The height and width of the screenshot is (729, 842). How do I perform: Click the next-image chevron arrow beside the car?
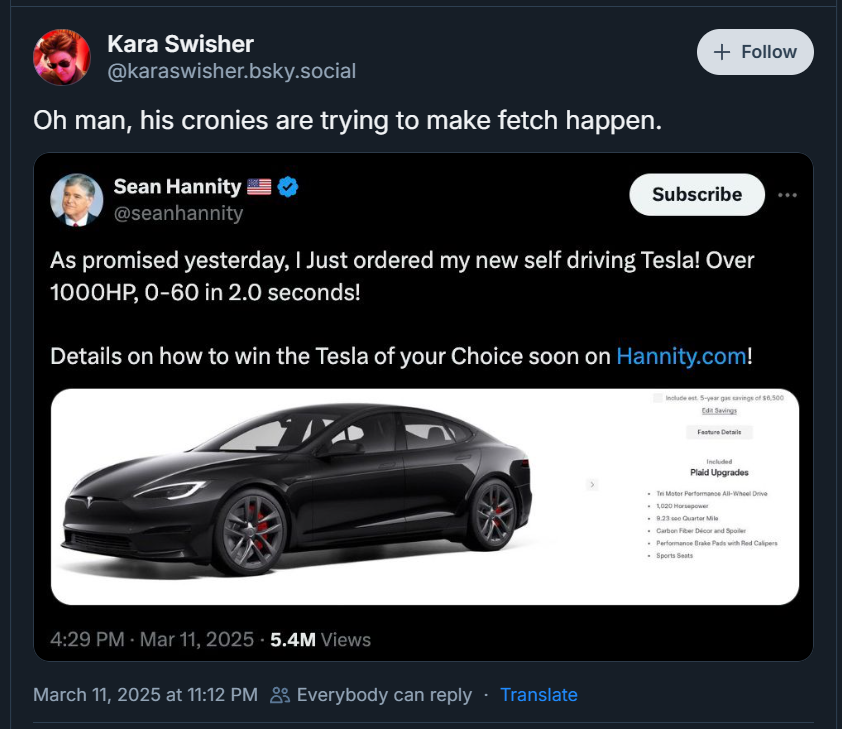click(592, 484)
